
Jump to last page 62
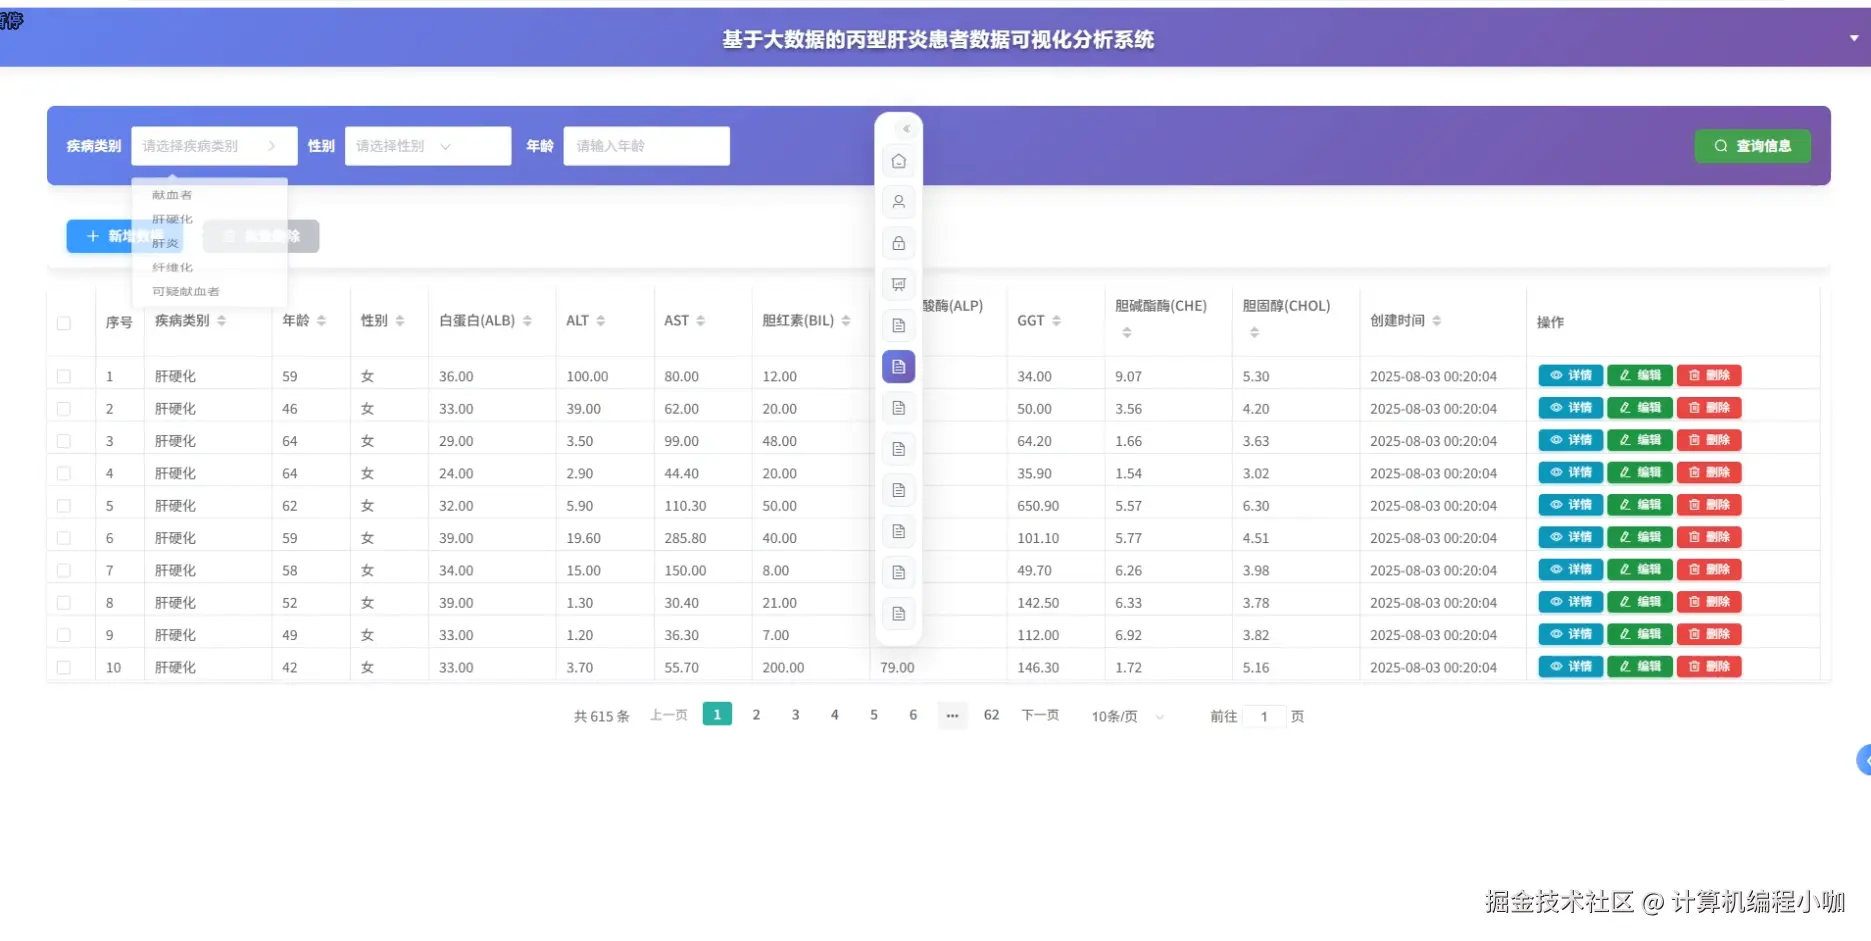pyautogui.click(x=991, y=715)
